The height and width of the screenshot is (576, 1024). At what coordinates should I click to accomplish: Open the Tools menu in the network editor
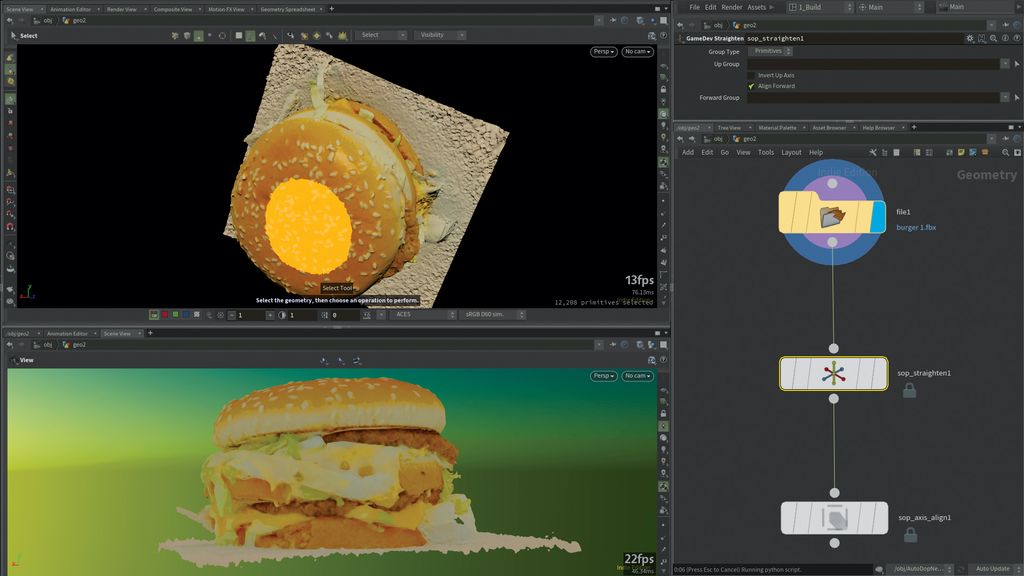click(x=766, y=152)
